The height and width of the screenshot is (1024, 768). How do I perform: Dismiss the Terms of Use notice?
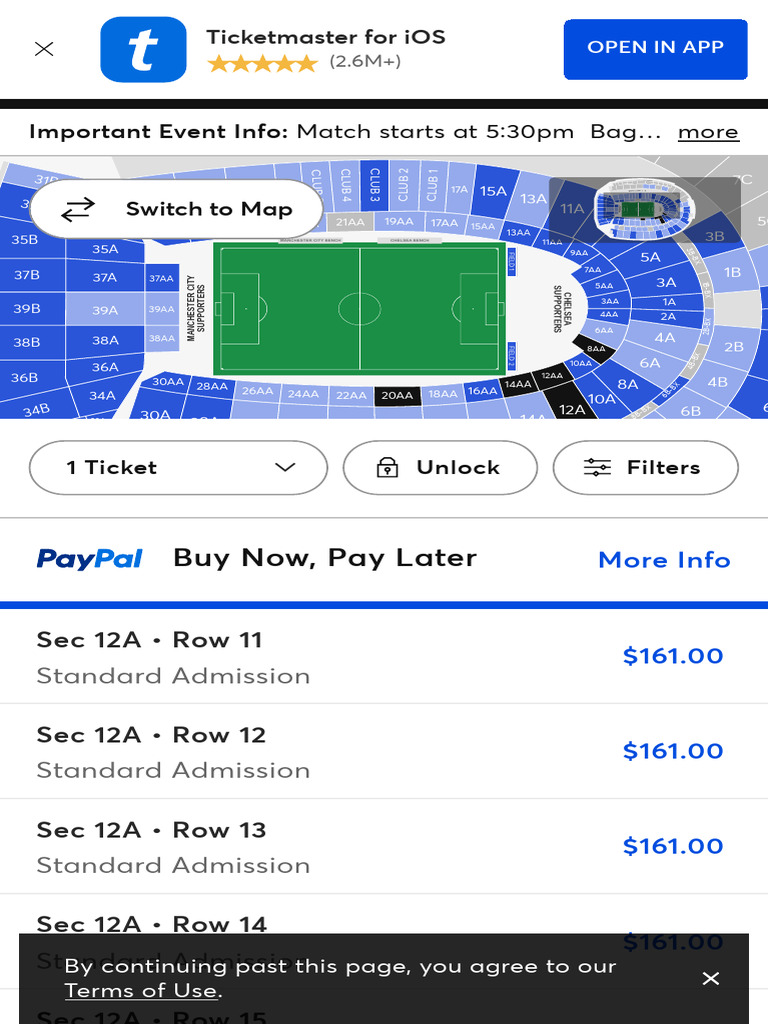[x=710, y=978]
